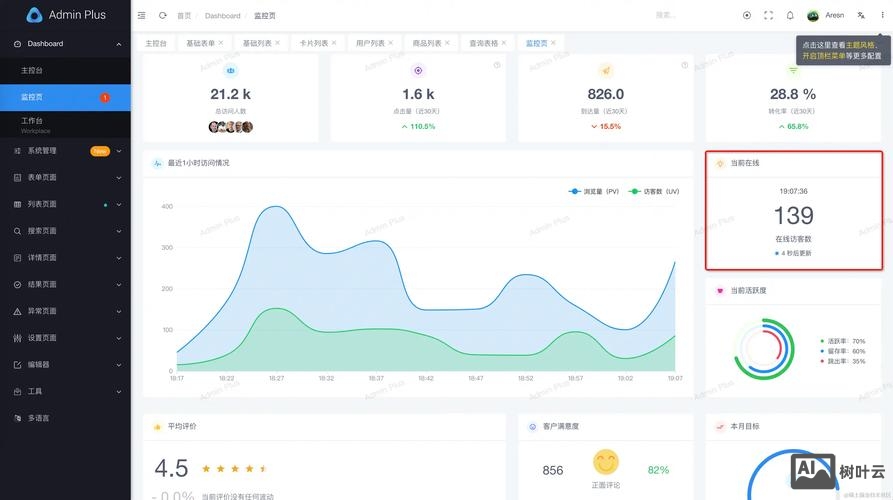Click the star rating next to 4.5
The width and height of the screenshot is (893, 500).
pos(235,469)
